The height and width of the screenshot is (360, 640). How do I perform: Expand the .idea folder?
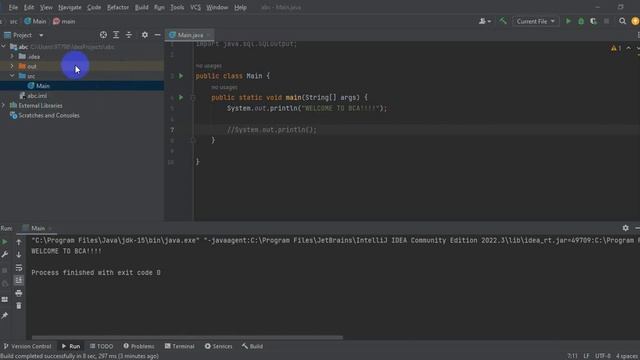point(12,56)
